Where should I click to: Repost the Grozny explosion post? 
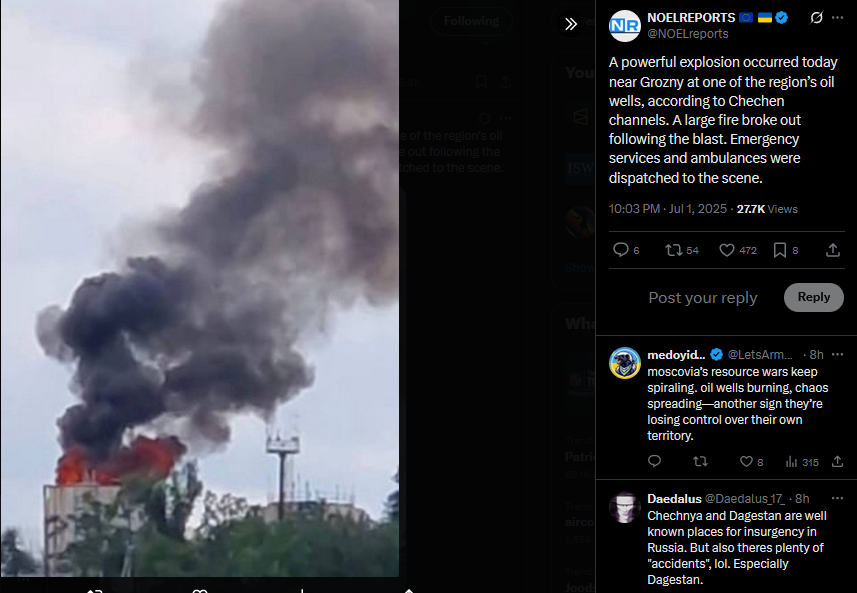[673, 250]
